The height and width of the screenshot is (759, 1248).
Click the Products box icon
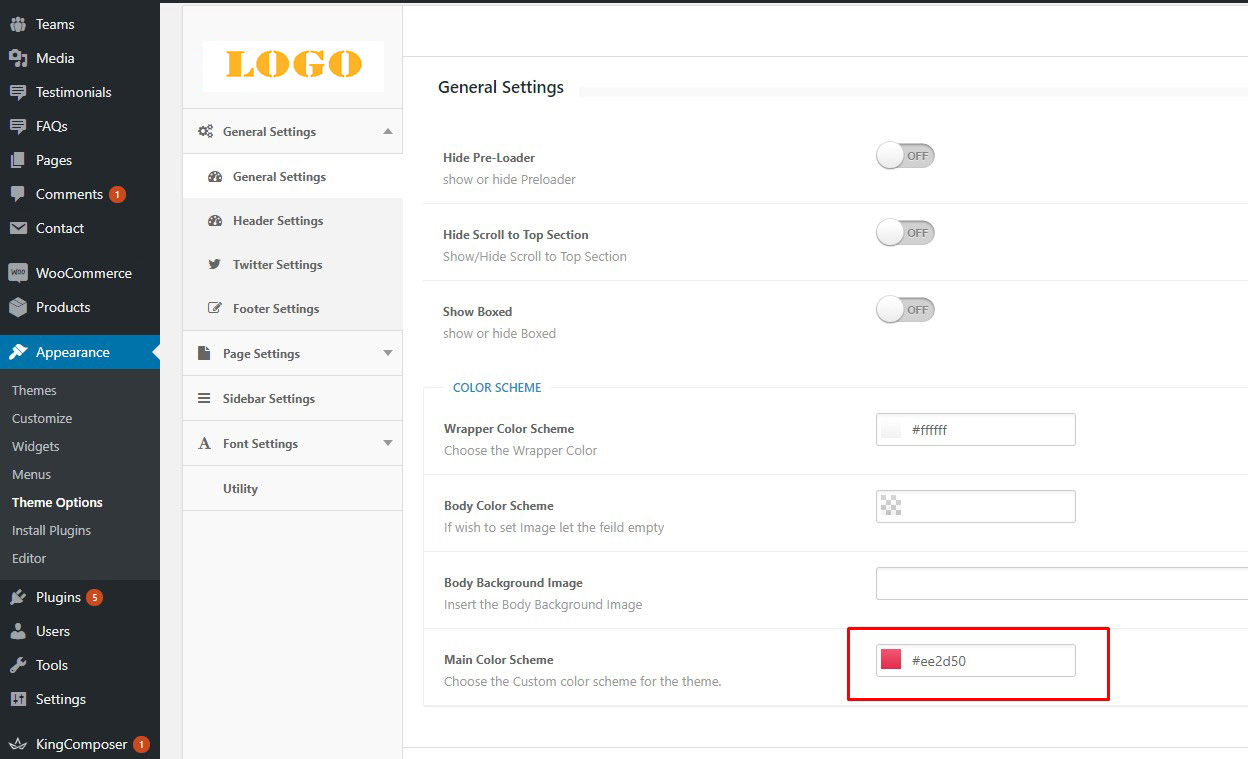pyautogui.click(x=18, y=307)
